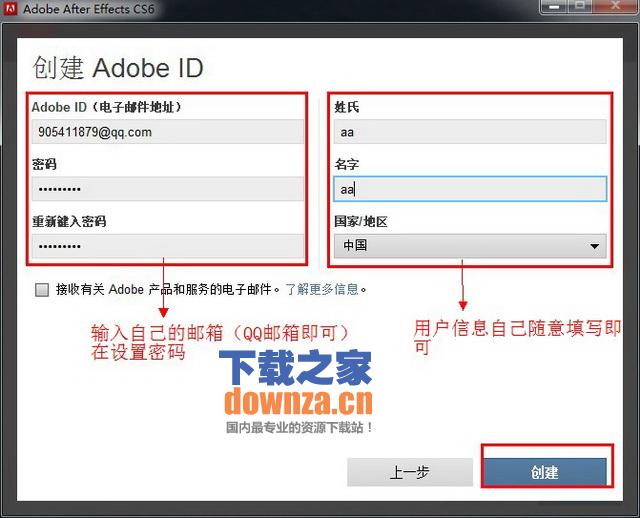Screen dimensions: 640x518
Task: Click the 创建 button to create account
Action: pyautogui.click(x=545, y=472)
